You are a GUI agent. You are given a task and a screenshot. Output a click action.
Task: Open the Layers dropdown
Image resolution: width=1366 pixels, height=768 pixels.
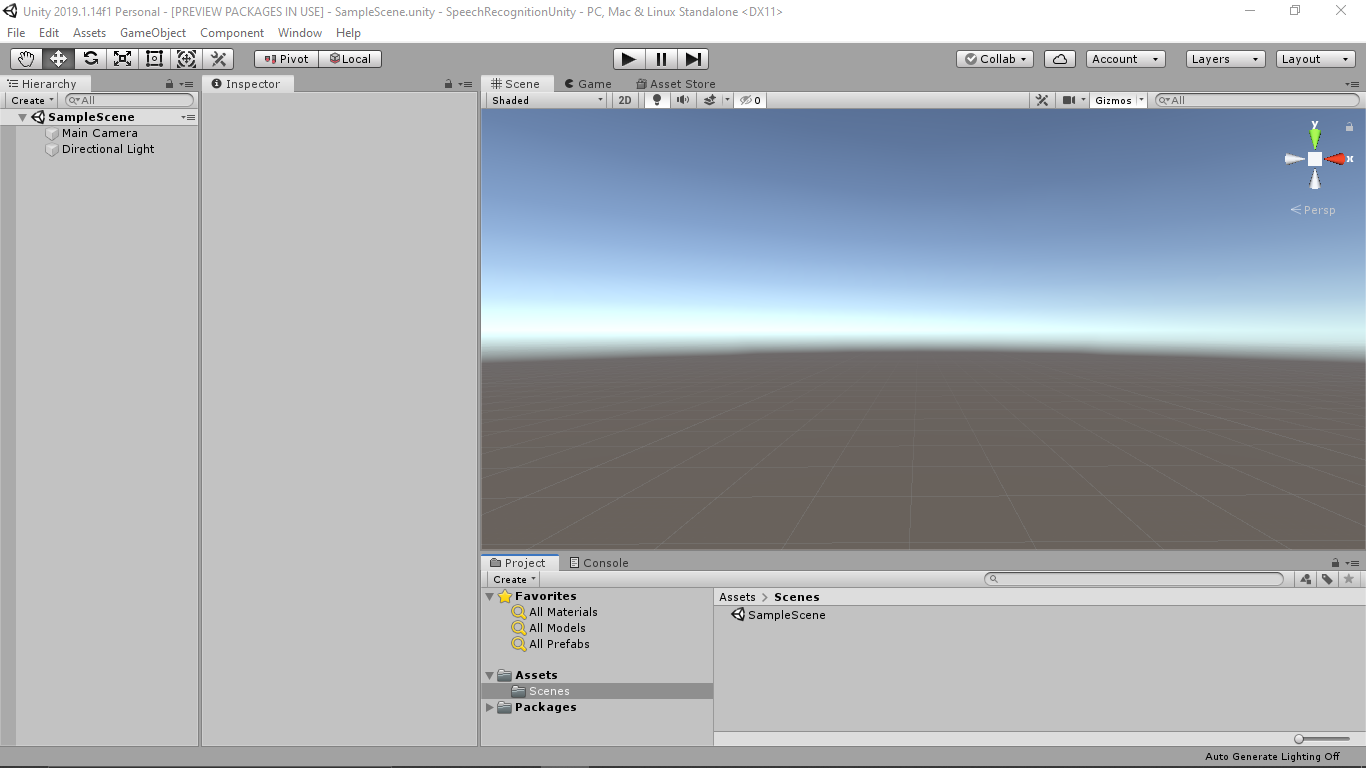click(1224, 58)
